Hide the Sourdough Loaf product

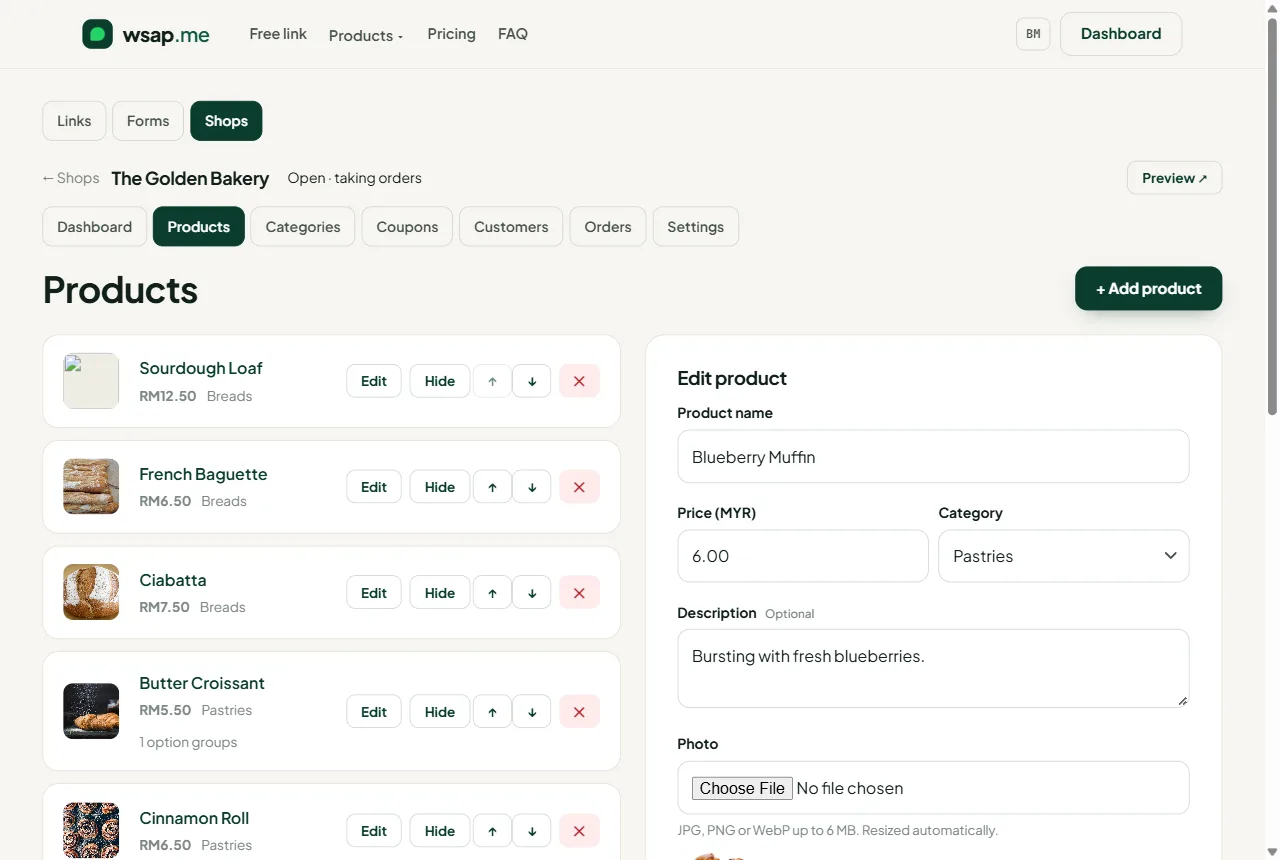pos(440,381)
